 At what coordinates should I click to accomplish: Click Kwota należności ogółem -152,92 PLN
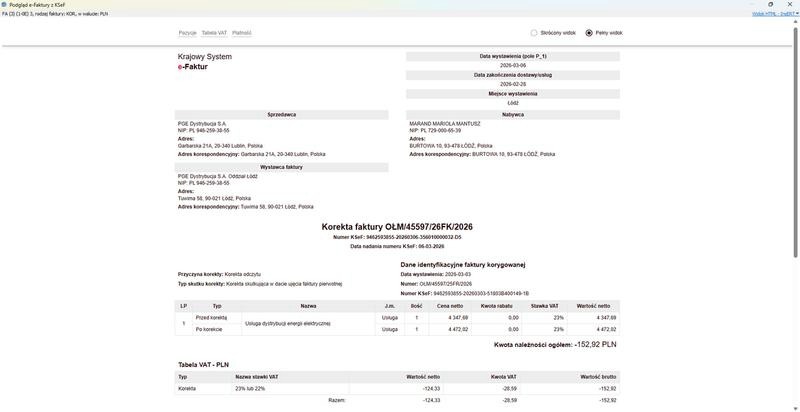coord(555,345)
